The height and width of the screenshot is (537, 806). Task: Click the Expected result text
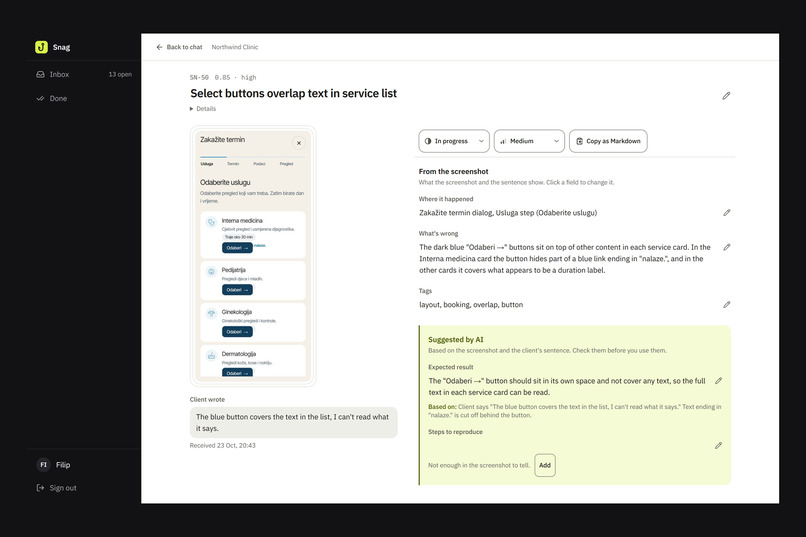[x=567, y=386]
